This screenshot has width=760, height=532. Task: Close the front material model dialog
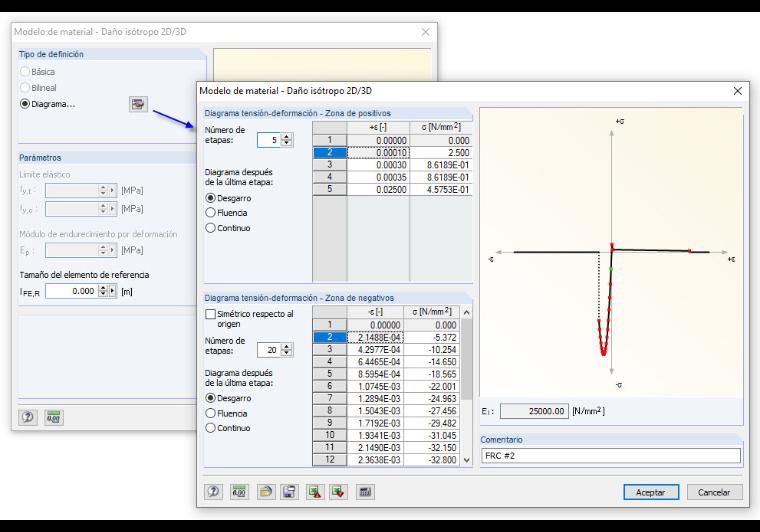click(738, 91)
